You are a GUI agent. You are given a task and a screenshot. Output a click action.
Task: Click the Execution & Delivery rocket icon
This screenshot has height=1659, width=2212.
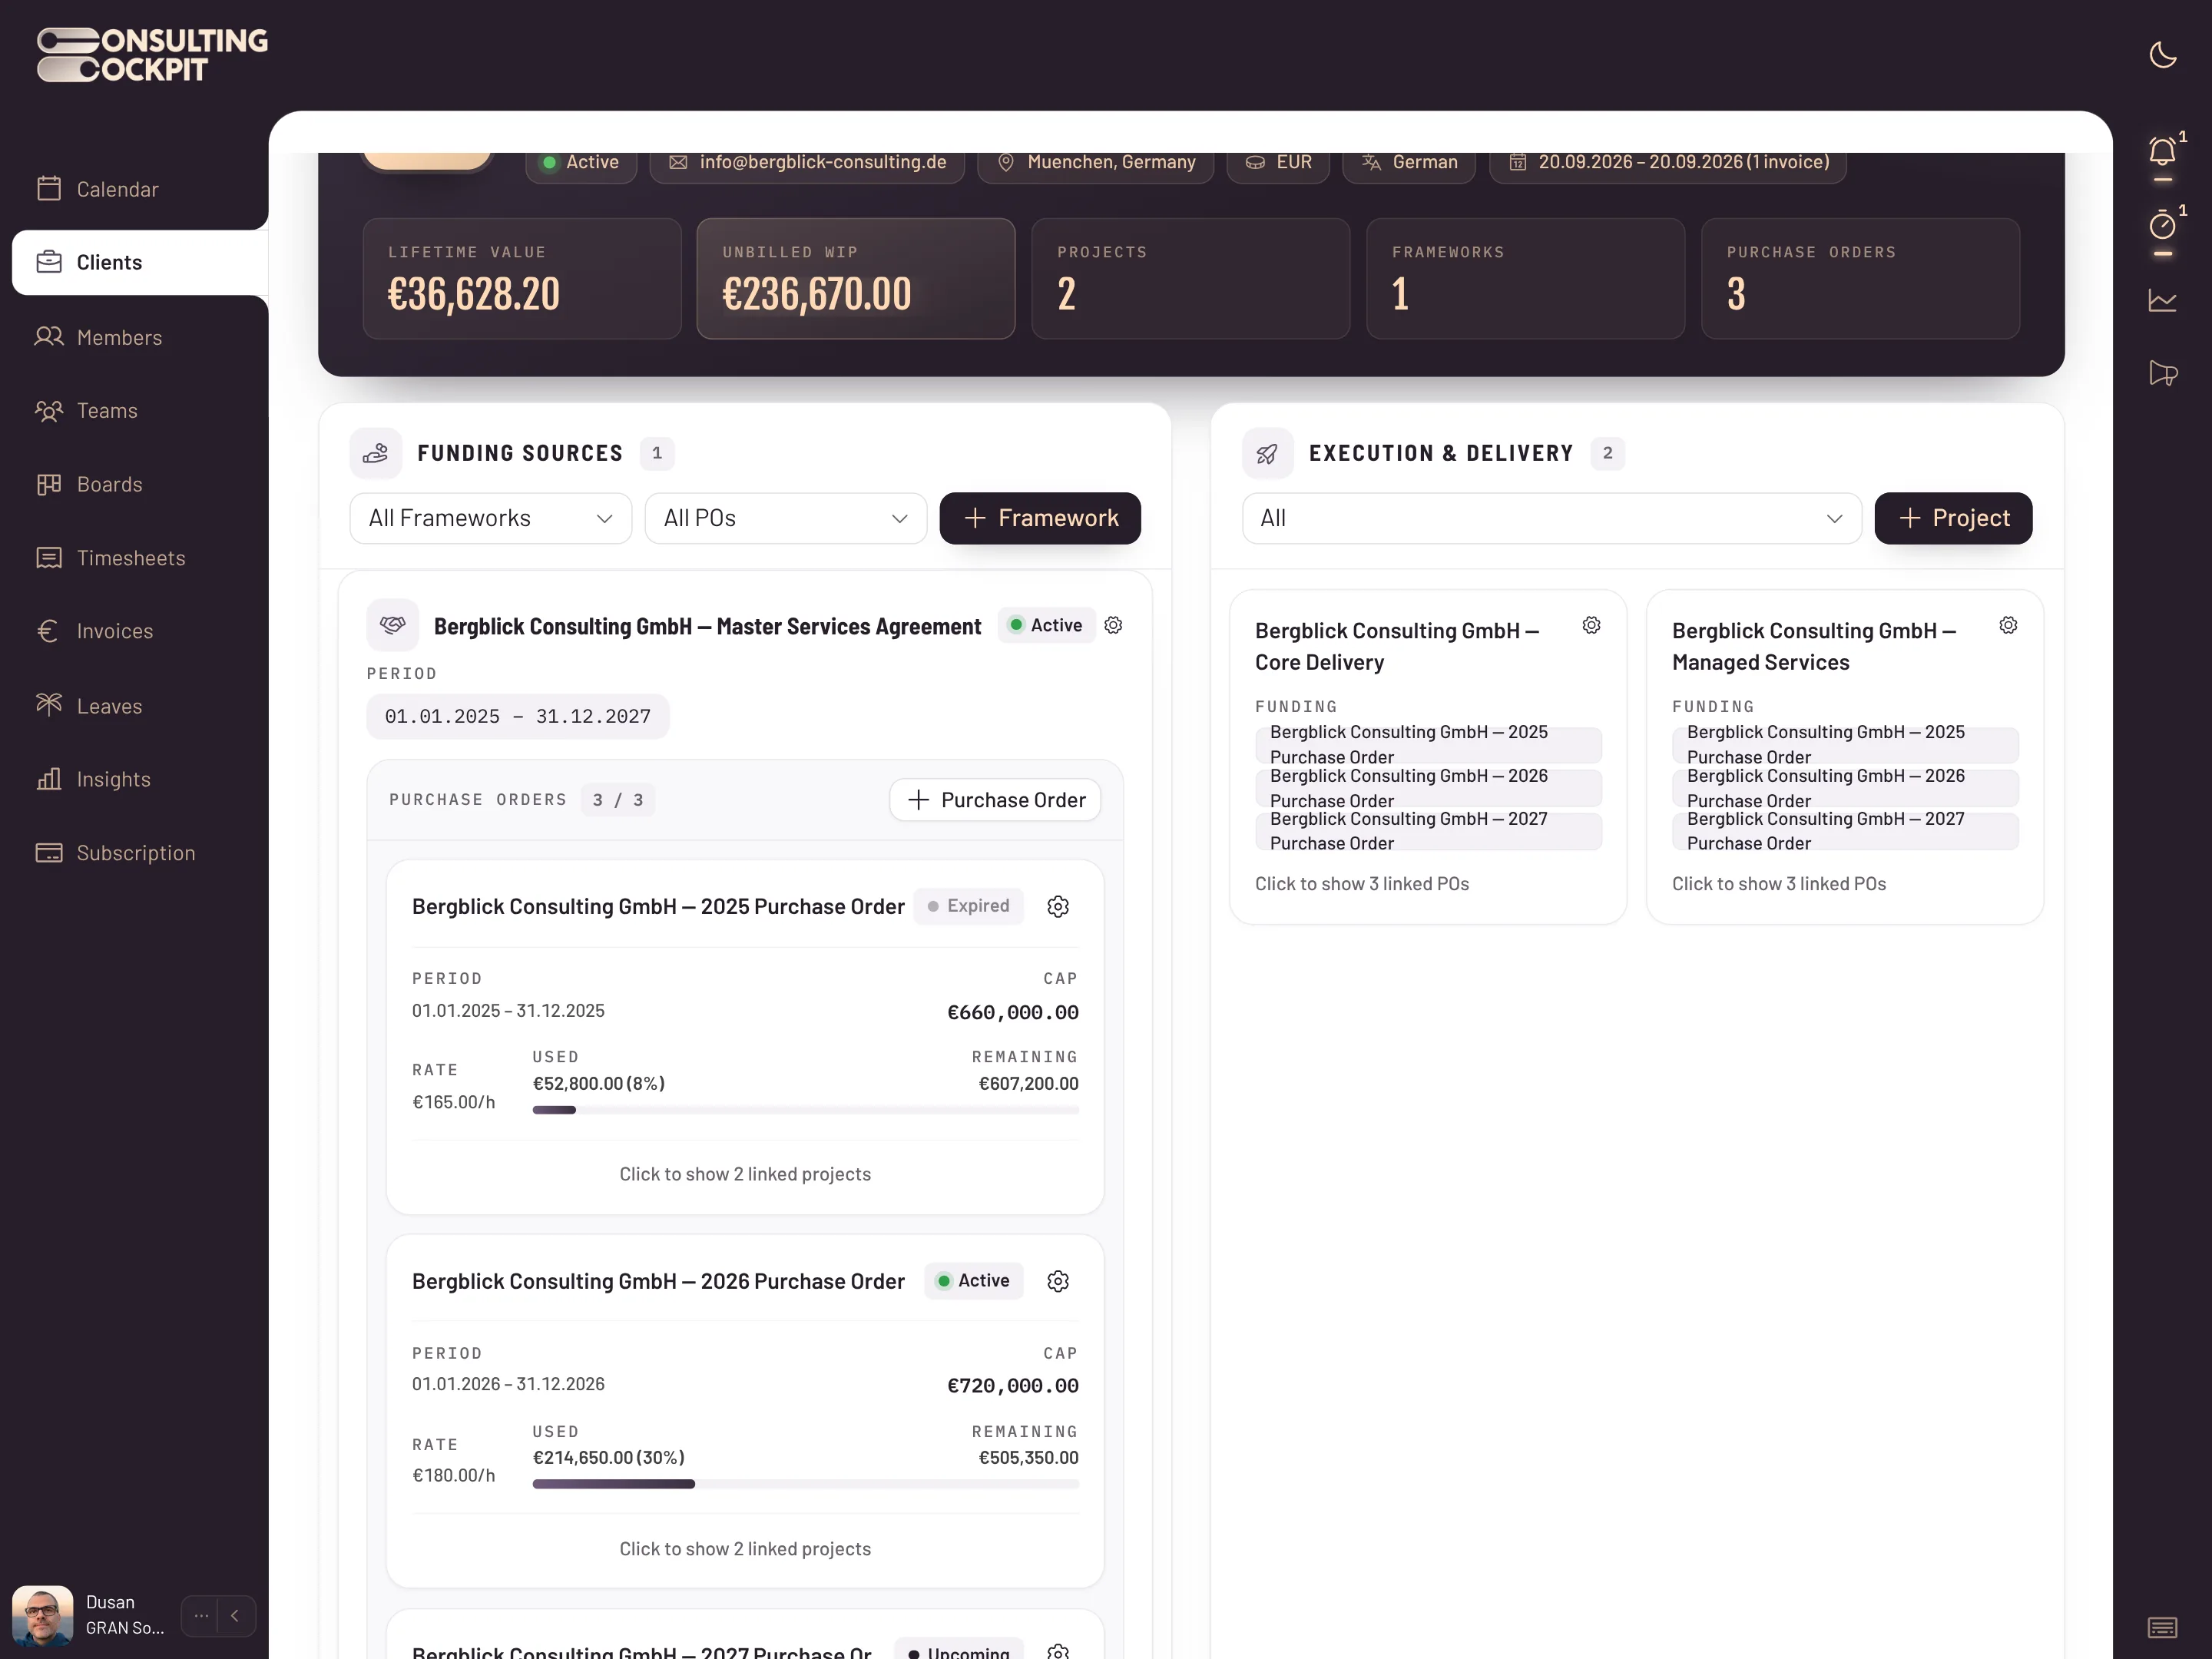[x=1267, y=453]
